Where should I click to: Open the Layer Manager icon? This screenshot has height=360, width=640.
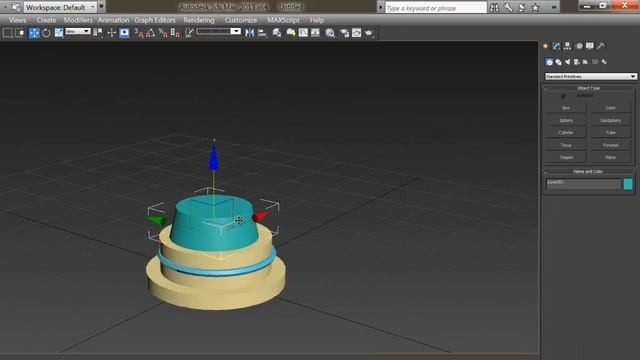pos(277,33)
